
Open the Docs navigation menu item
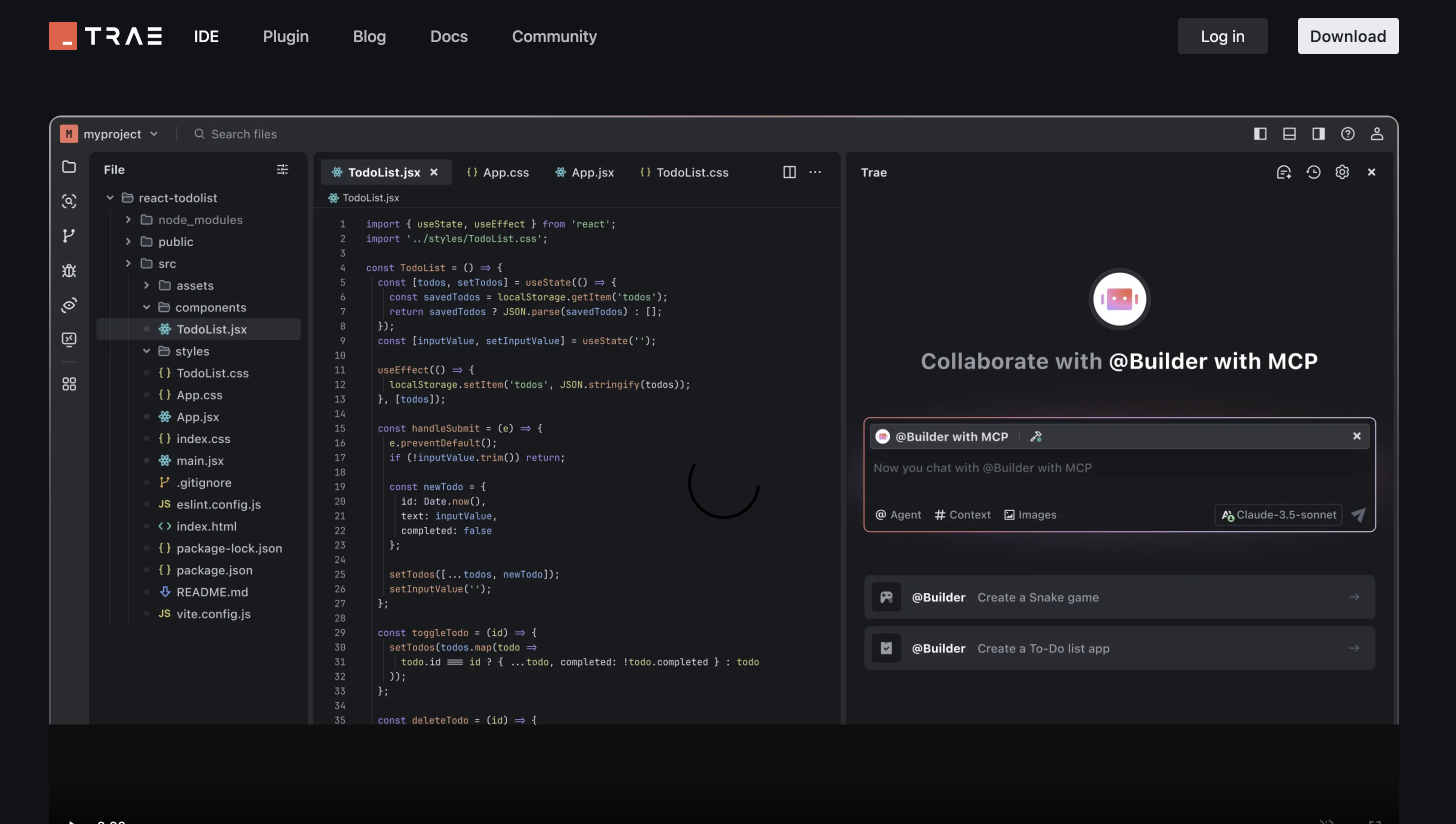coord(448,36)
